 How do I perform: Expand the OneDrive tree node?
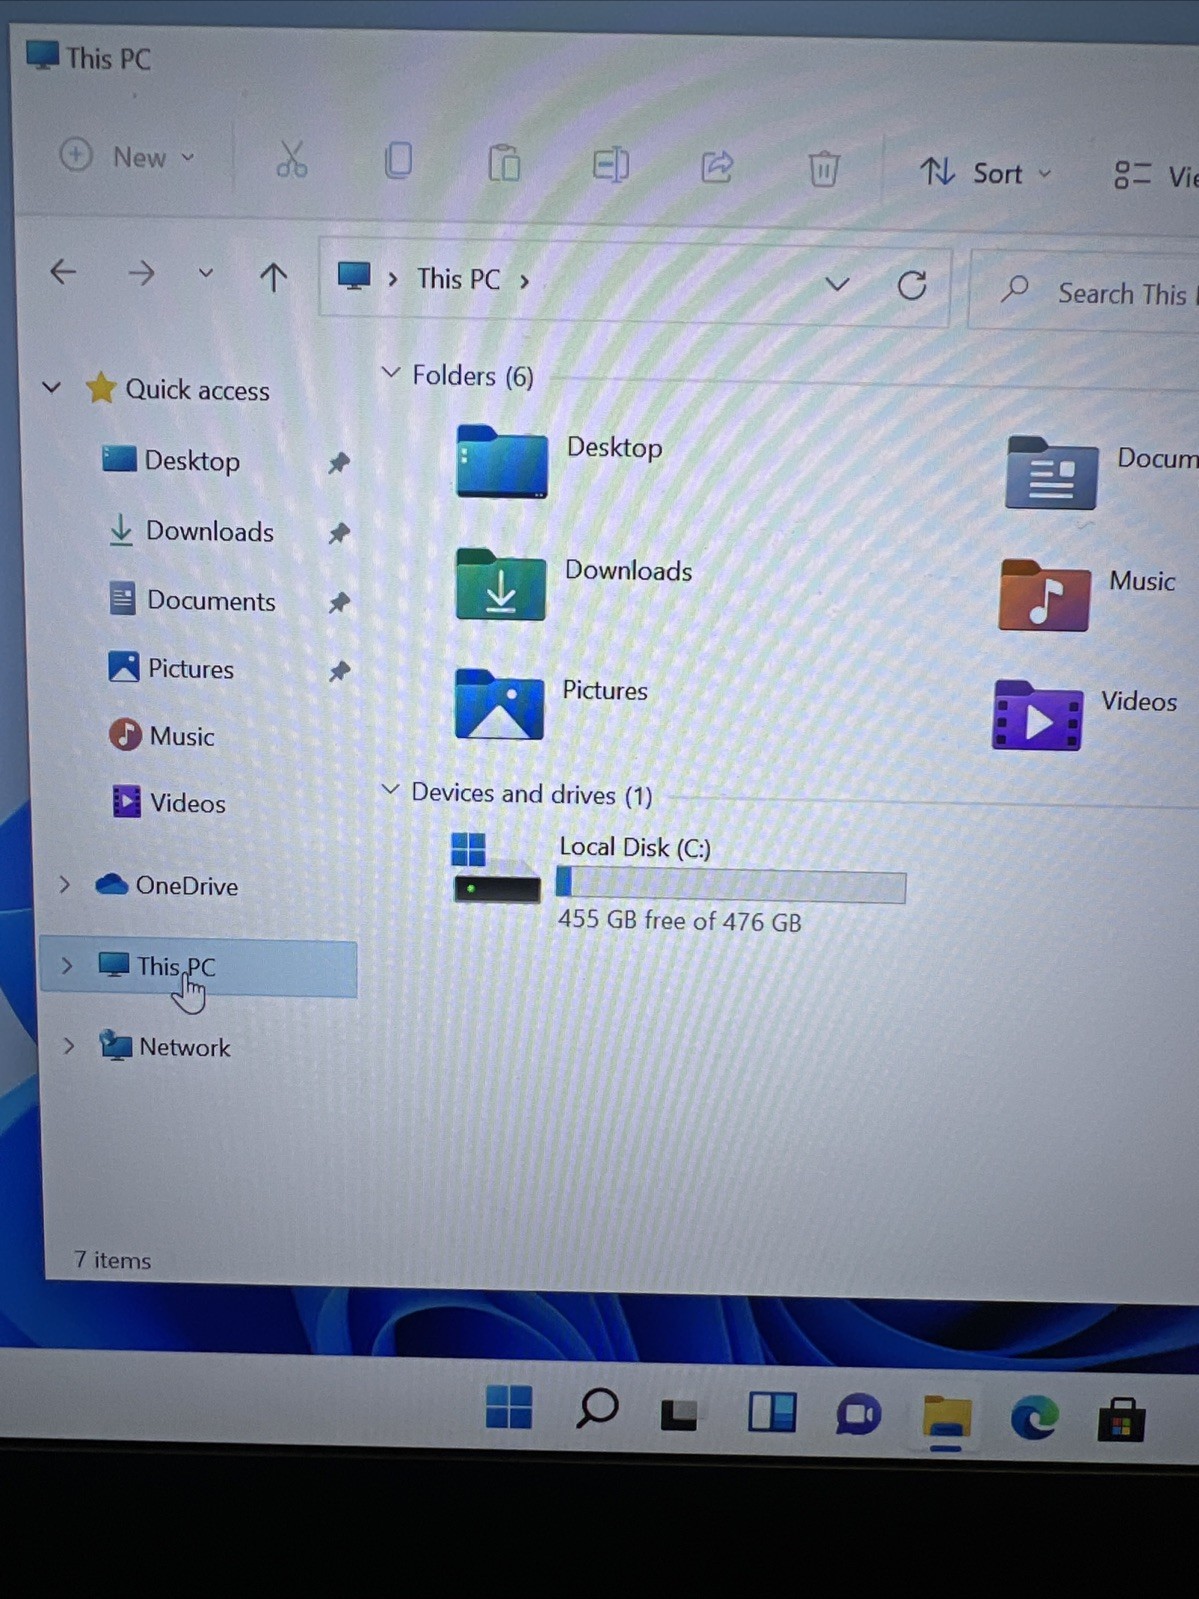(x=64, y=884)
